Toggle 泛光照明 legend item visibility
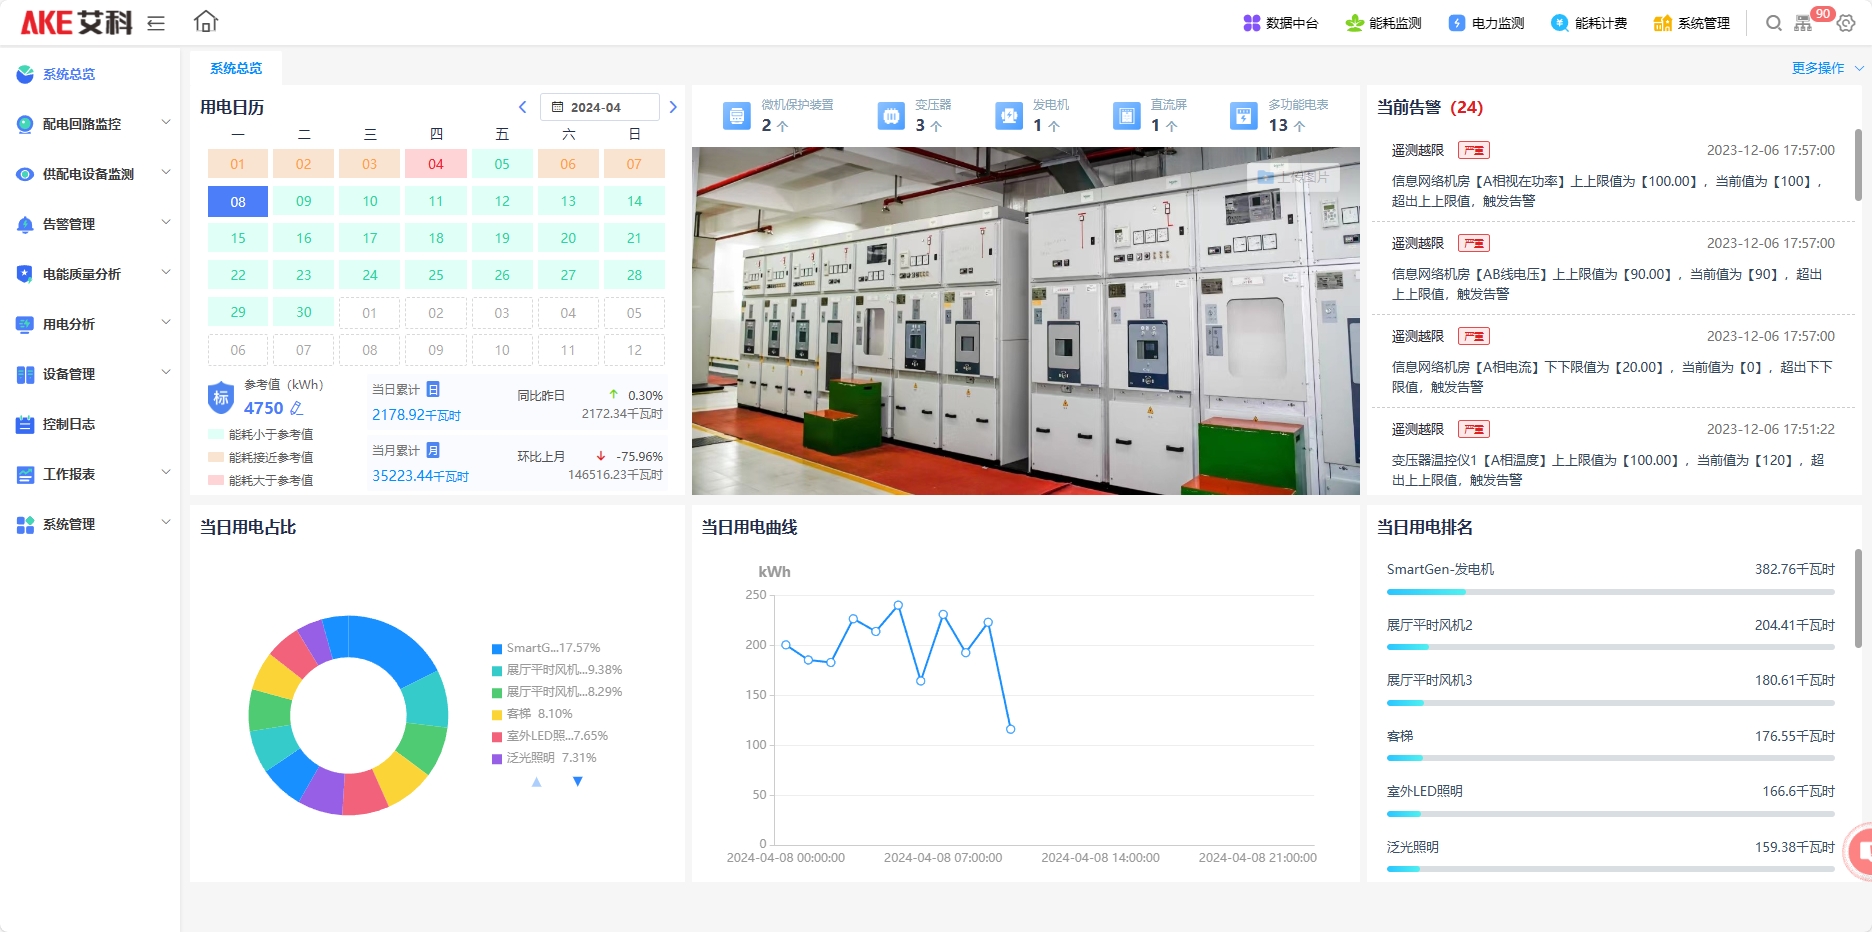The height and width of the screenshot is (932, 1872). point(544,758)
